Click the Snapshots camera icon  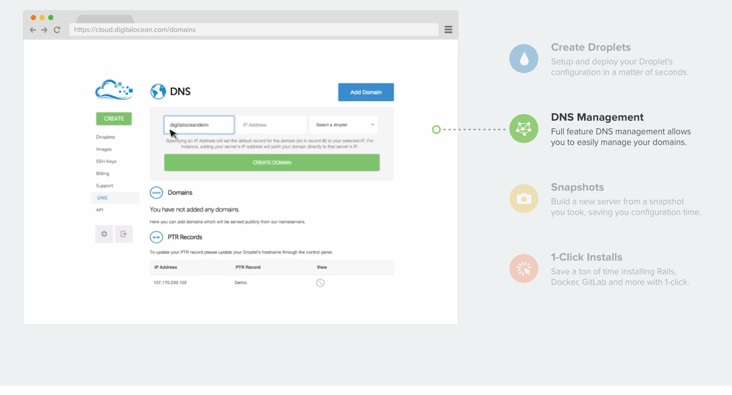click(524, 198)
